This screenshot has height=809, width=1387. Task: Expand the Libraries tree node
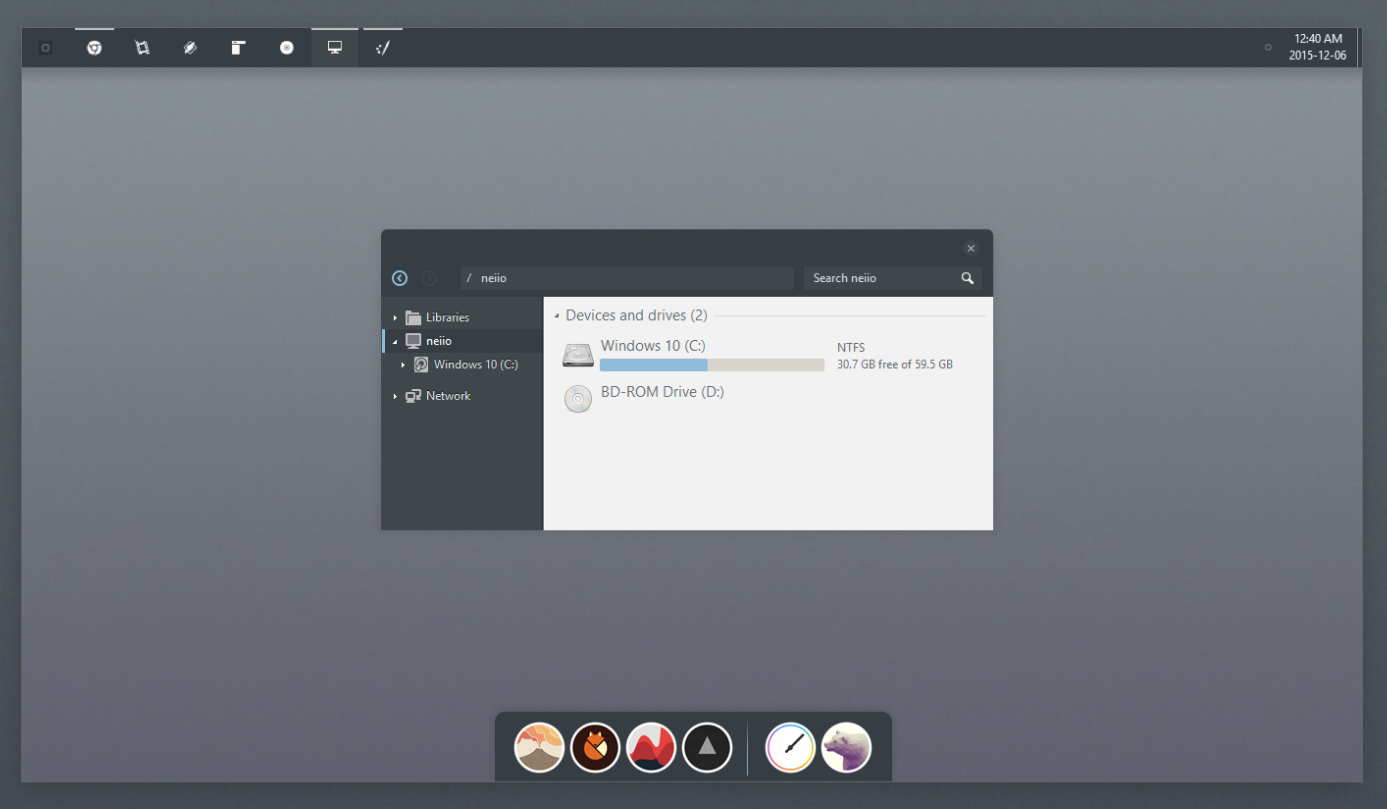[x=395, y=318]
